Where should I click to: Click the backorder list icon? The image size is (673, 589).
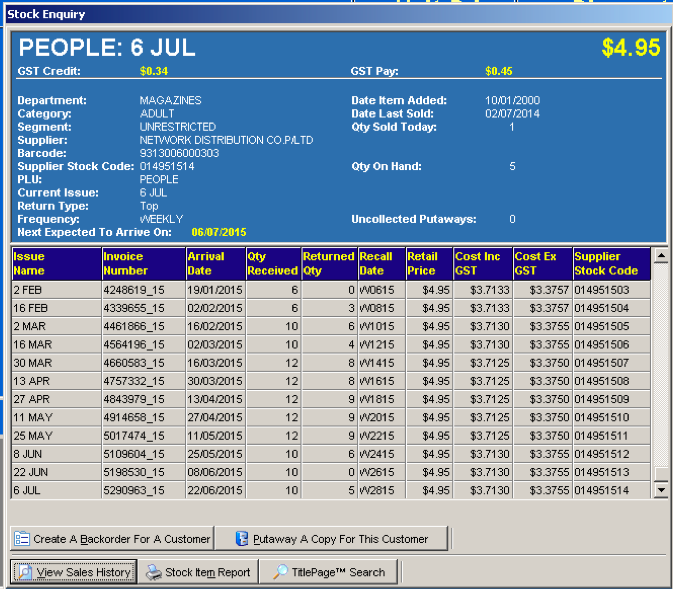(22, 538)
